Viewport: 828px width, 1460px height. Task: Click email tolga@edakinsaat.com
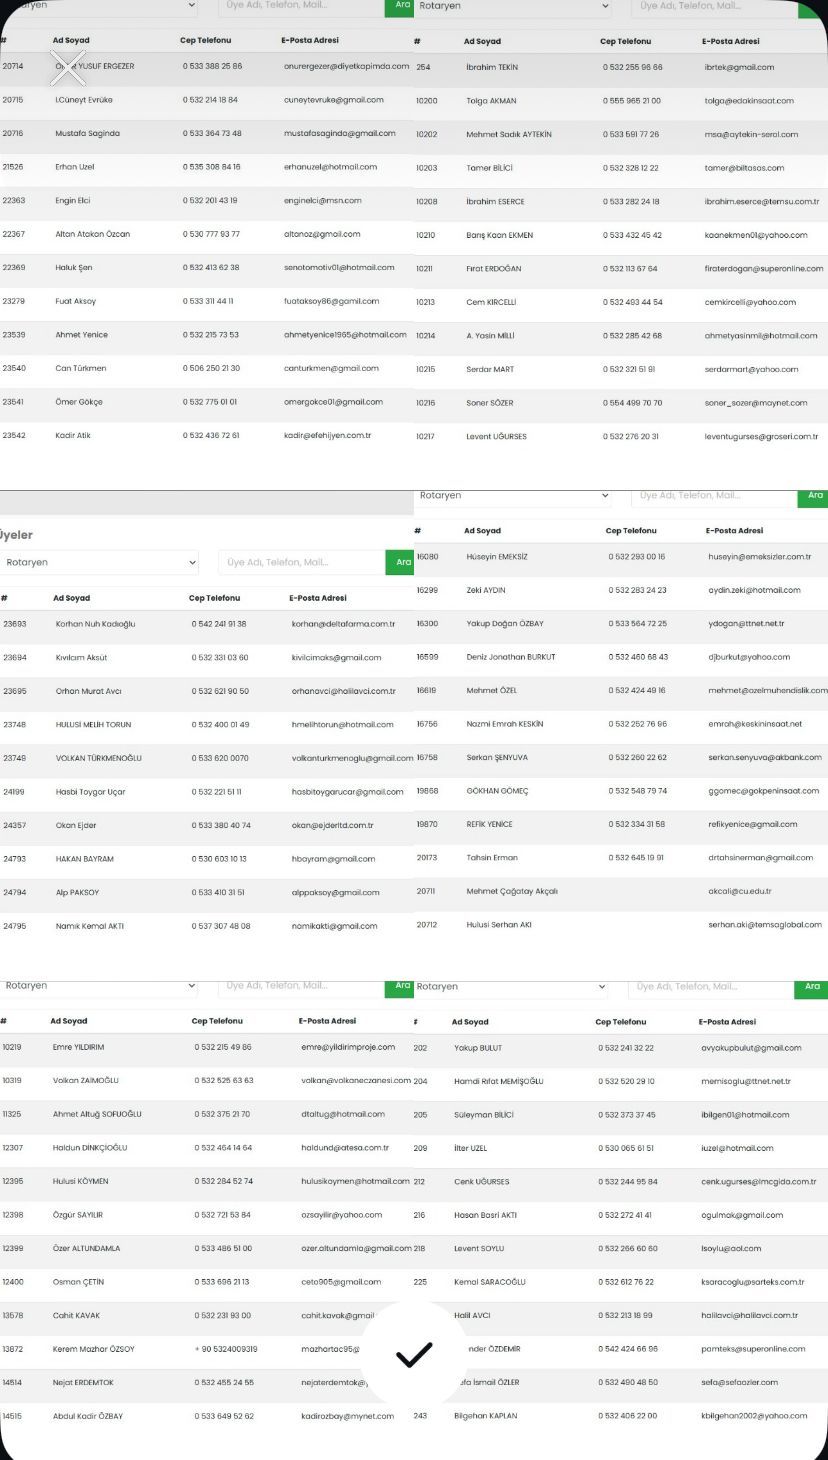748,101
